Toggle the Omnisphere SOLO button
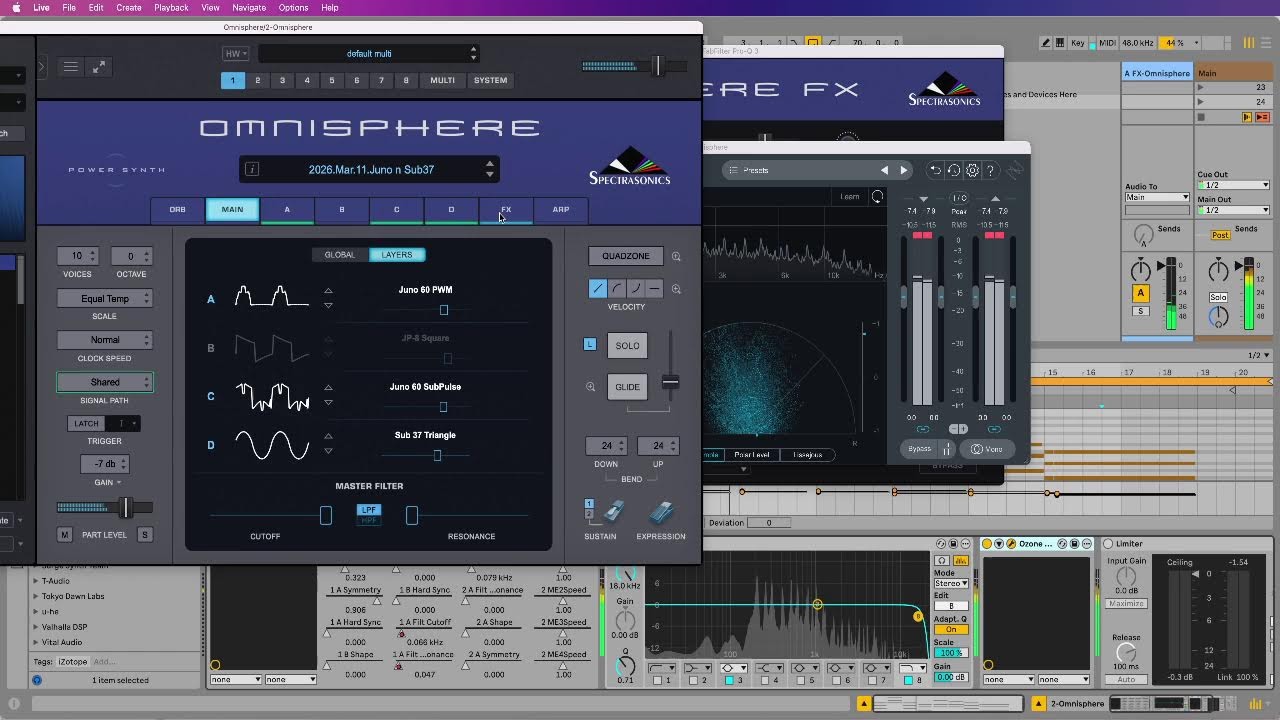 pos(627,346)
